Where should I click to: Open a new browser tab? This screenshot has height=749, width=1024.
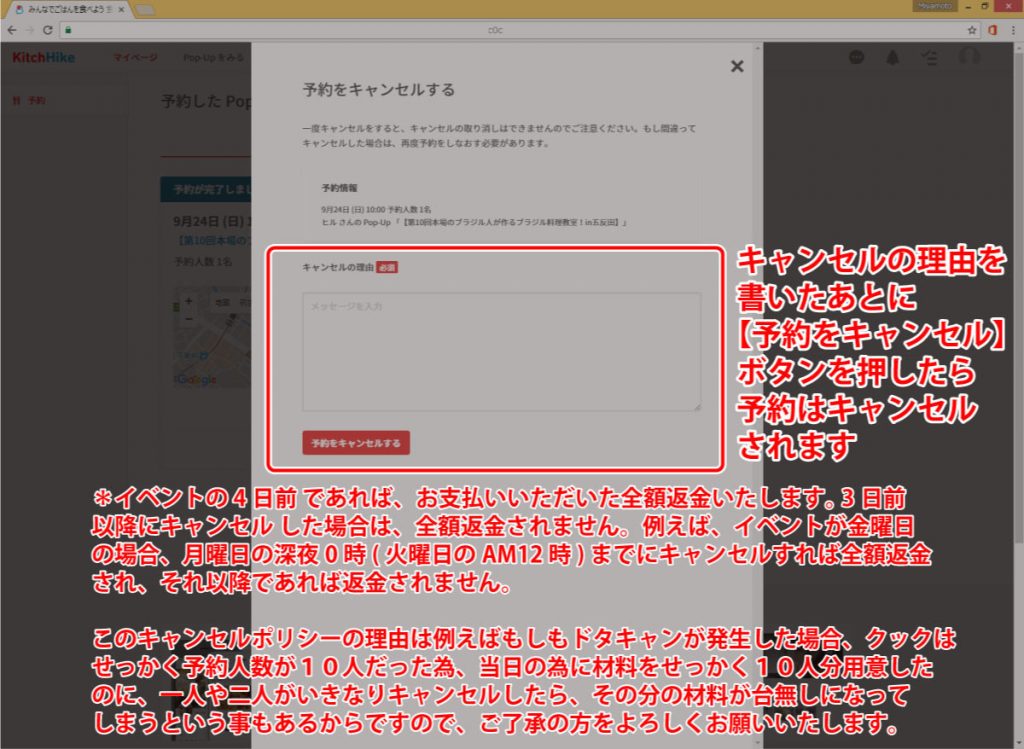pos(144,10)
